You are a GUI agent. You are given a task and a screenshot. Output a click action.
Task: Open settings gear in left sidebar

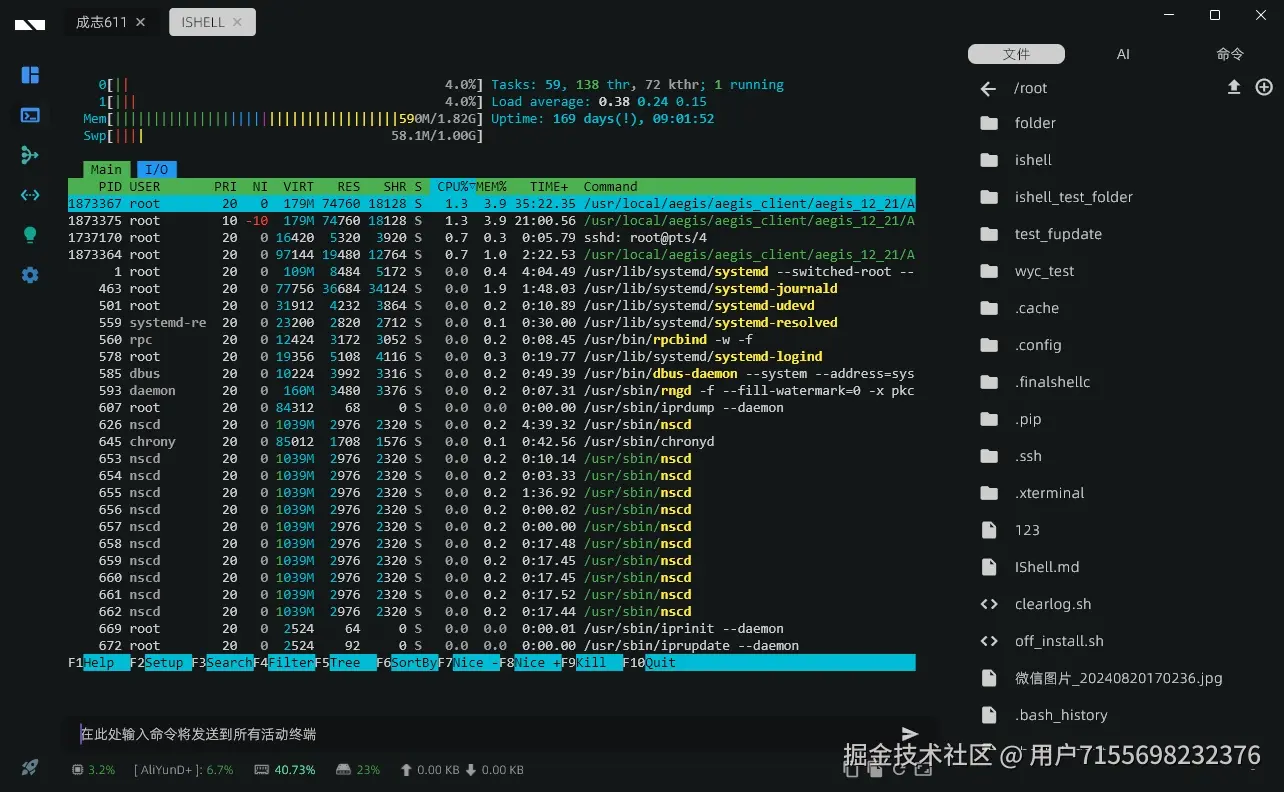(30, 275)
